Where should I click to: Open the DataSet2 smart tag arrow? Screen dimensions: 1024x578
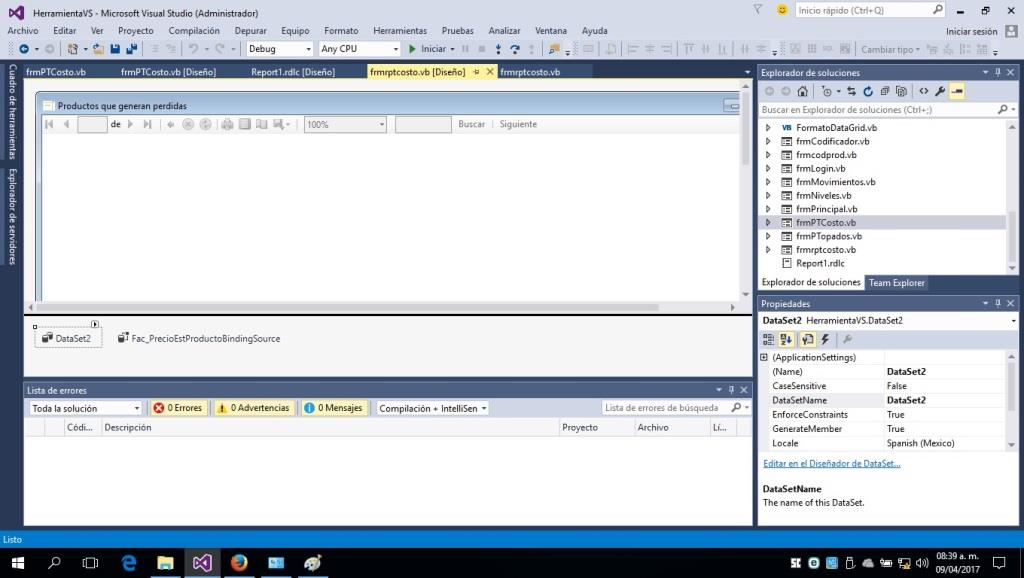click(x=95, y=324)
